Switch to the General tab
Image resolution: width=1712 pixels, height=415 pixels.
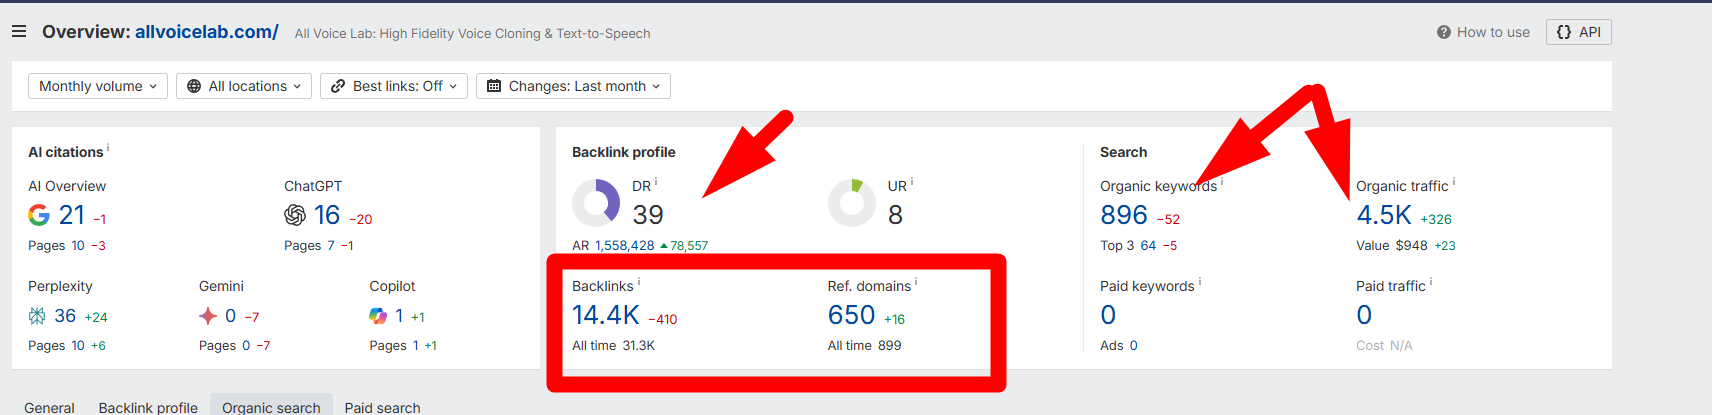(49, 407)
